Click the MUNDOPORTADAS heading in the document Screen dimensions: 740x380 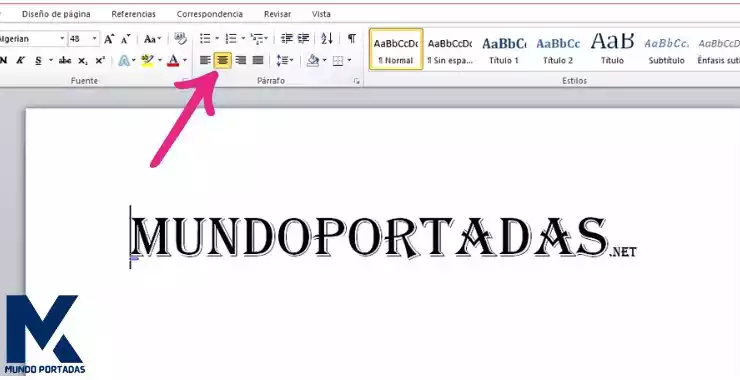(369, 237)
